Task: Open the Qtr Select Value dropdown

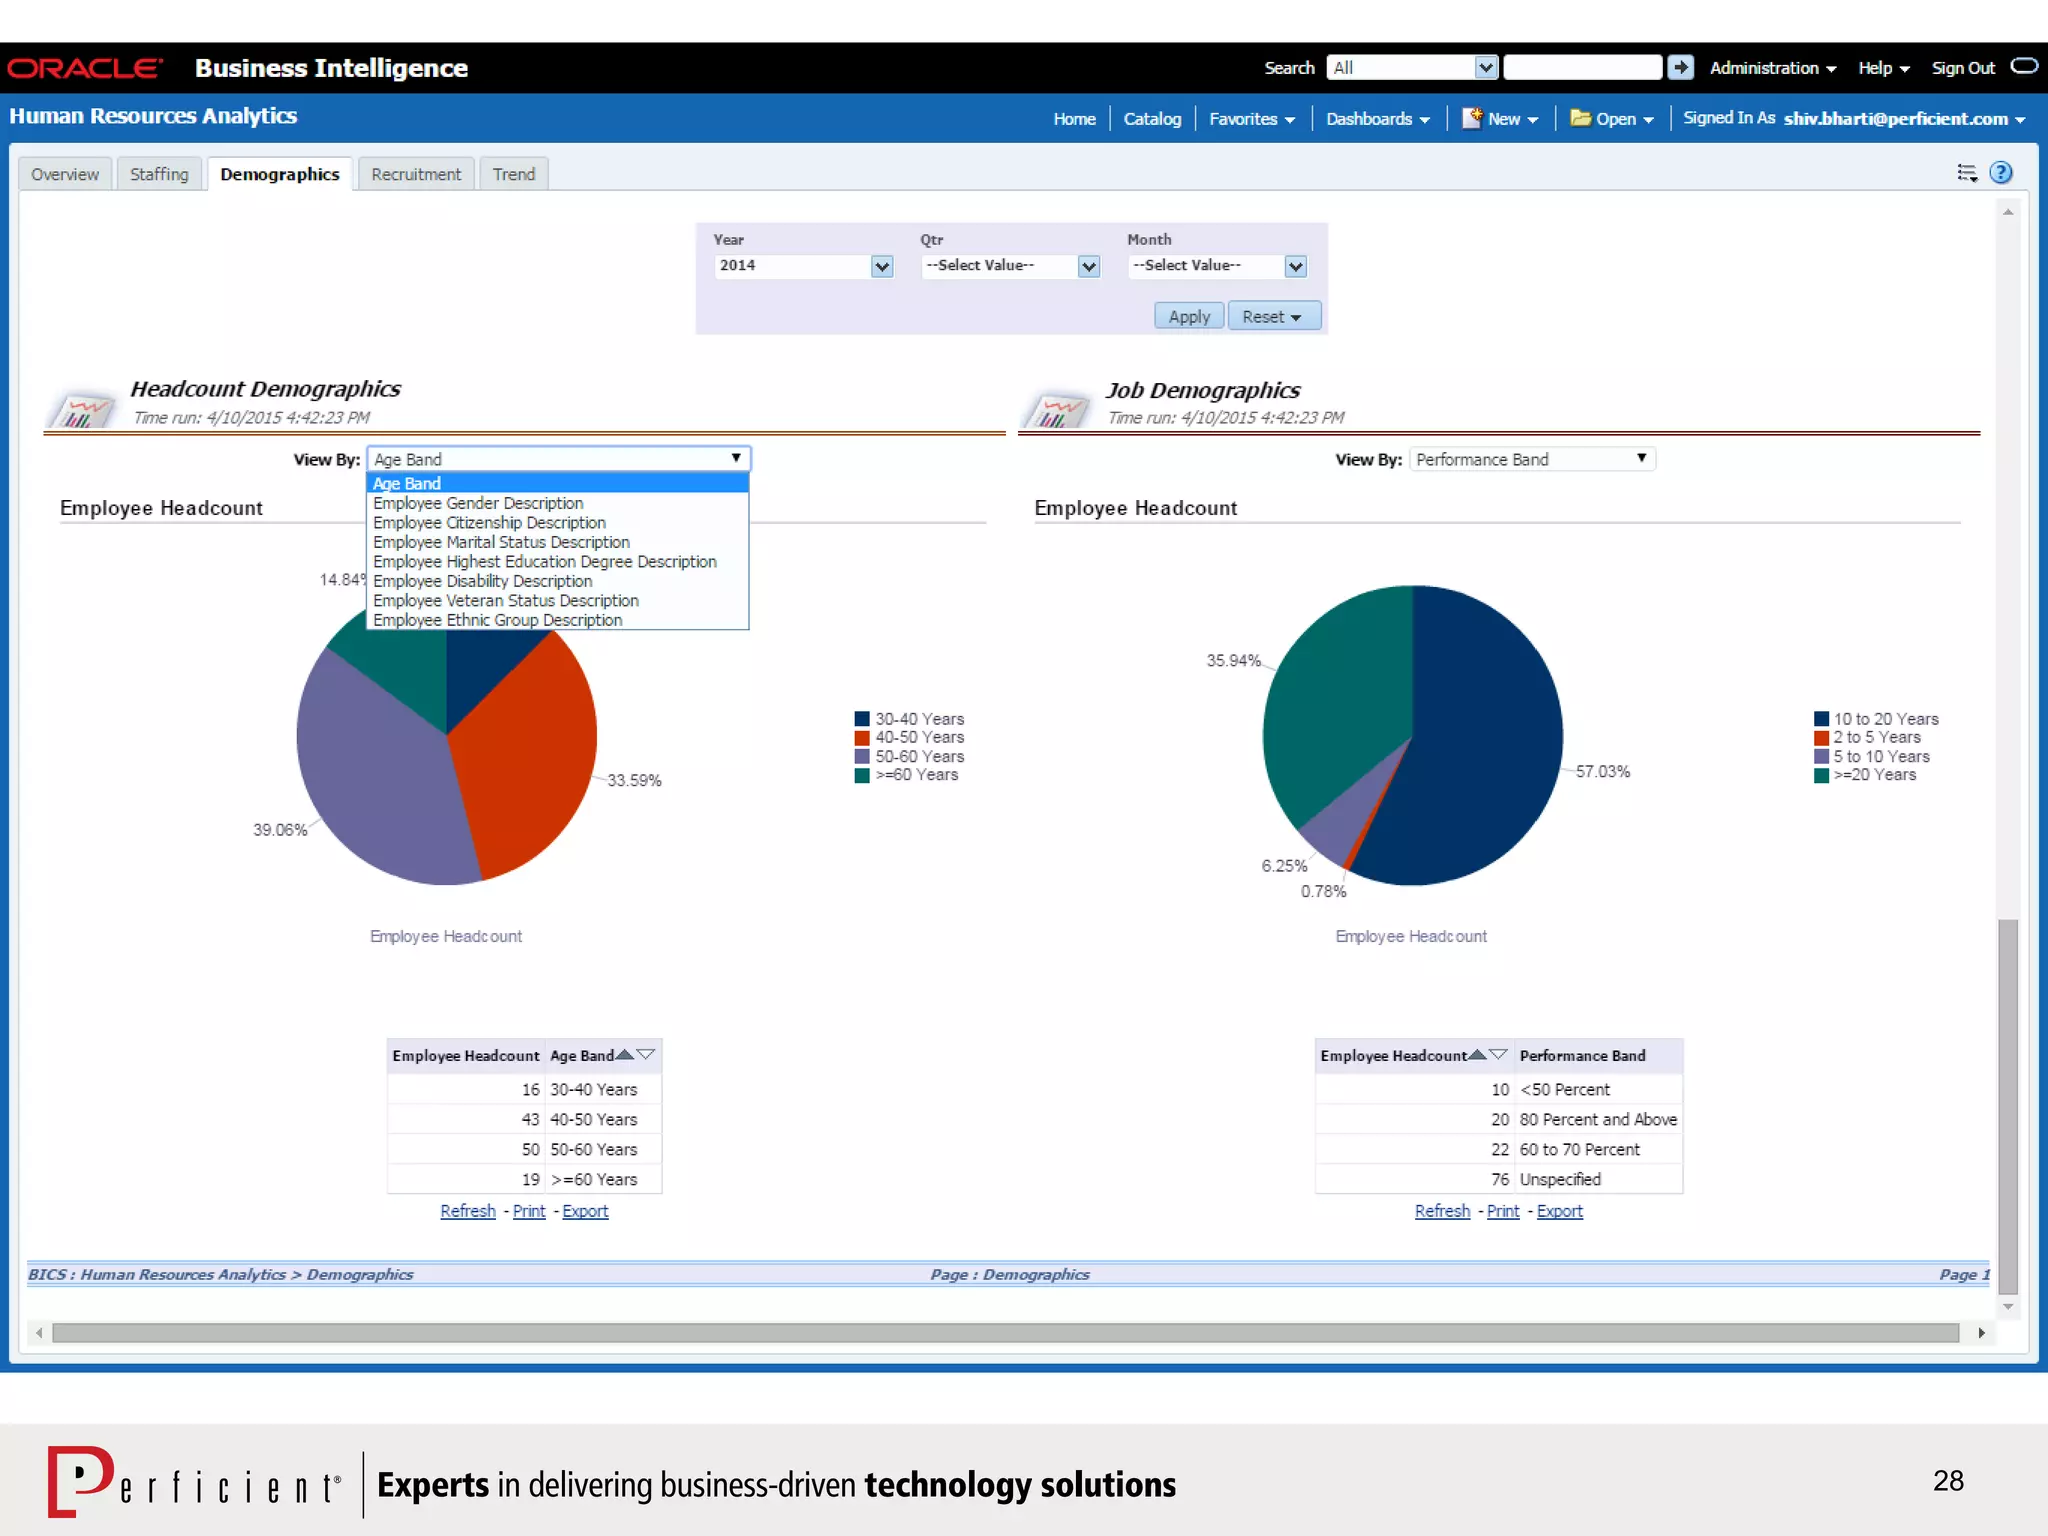Action: click(1089, 266)
